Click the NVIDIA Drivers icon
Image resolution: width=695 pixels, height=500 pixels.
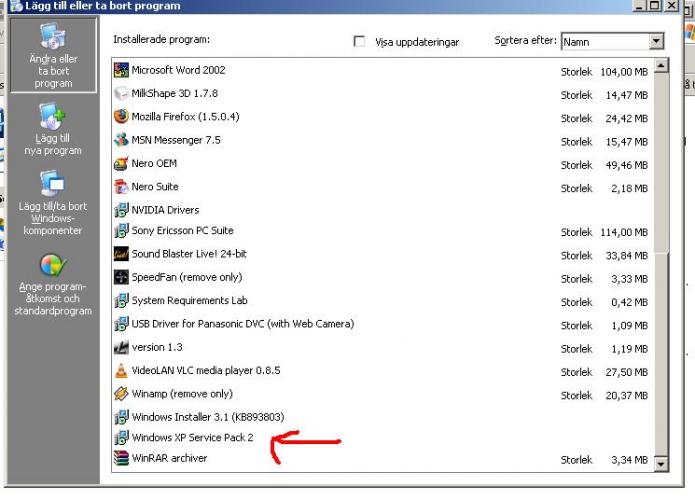pyautogui.click(x=121, y=210)
